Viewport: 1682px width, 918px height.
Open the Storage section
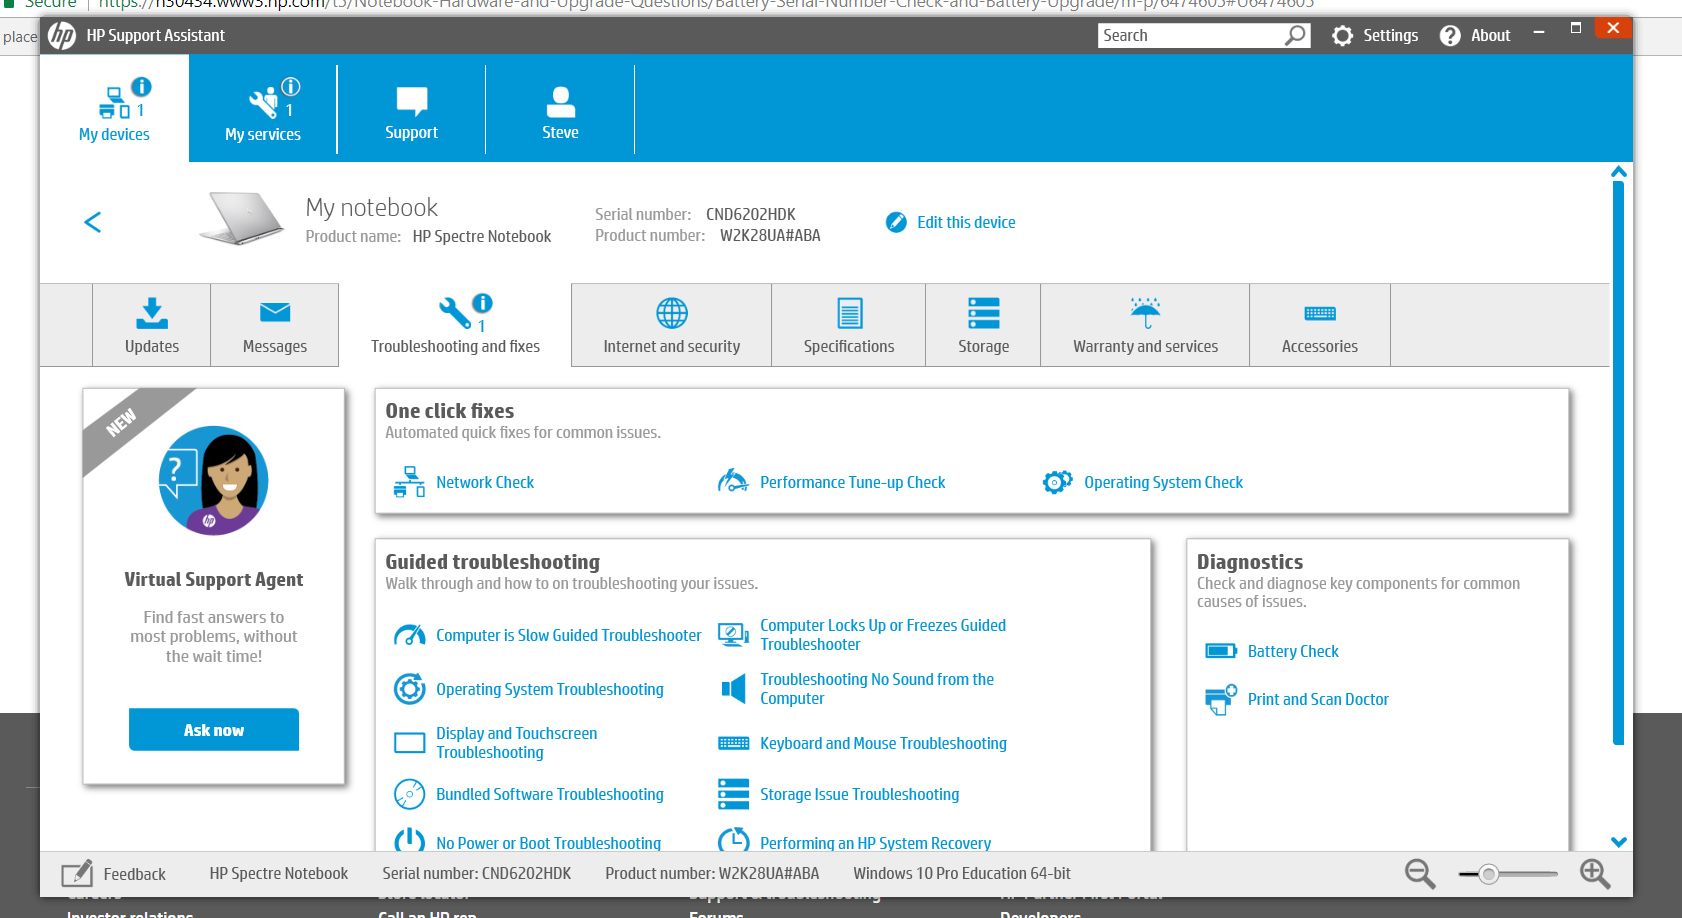point(984,325)
